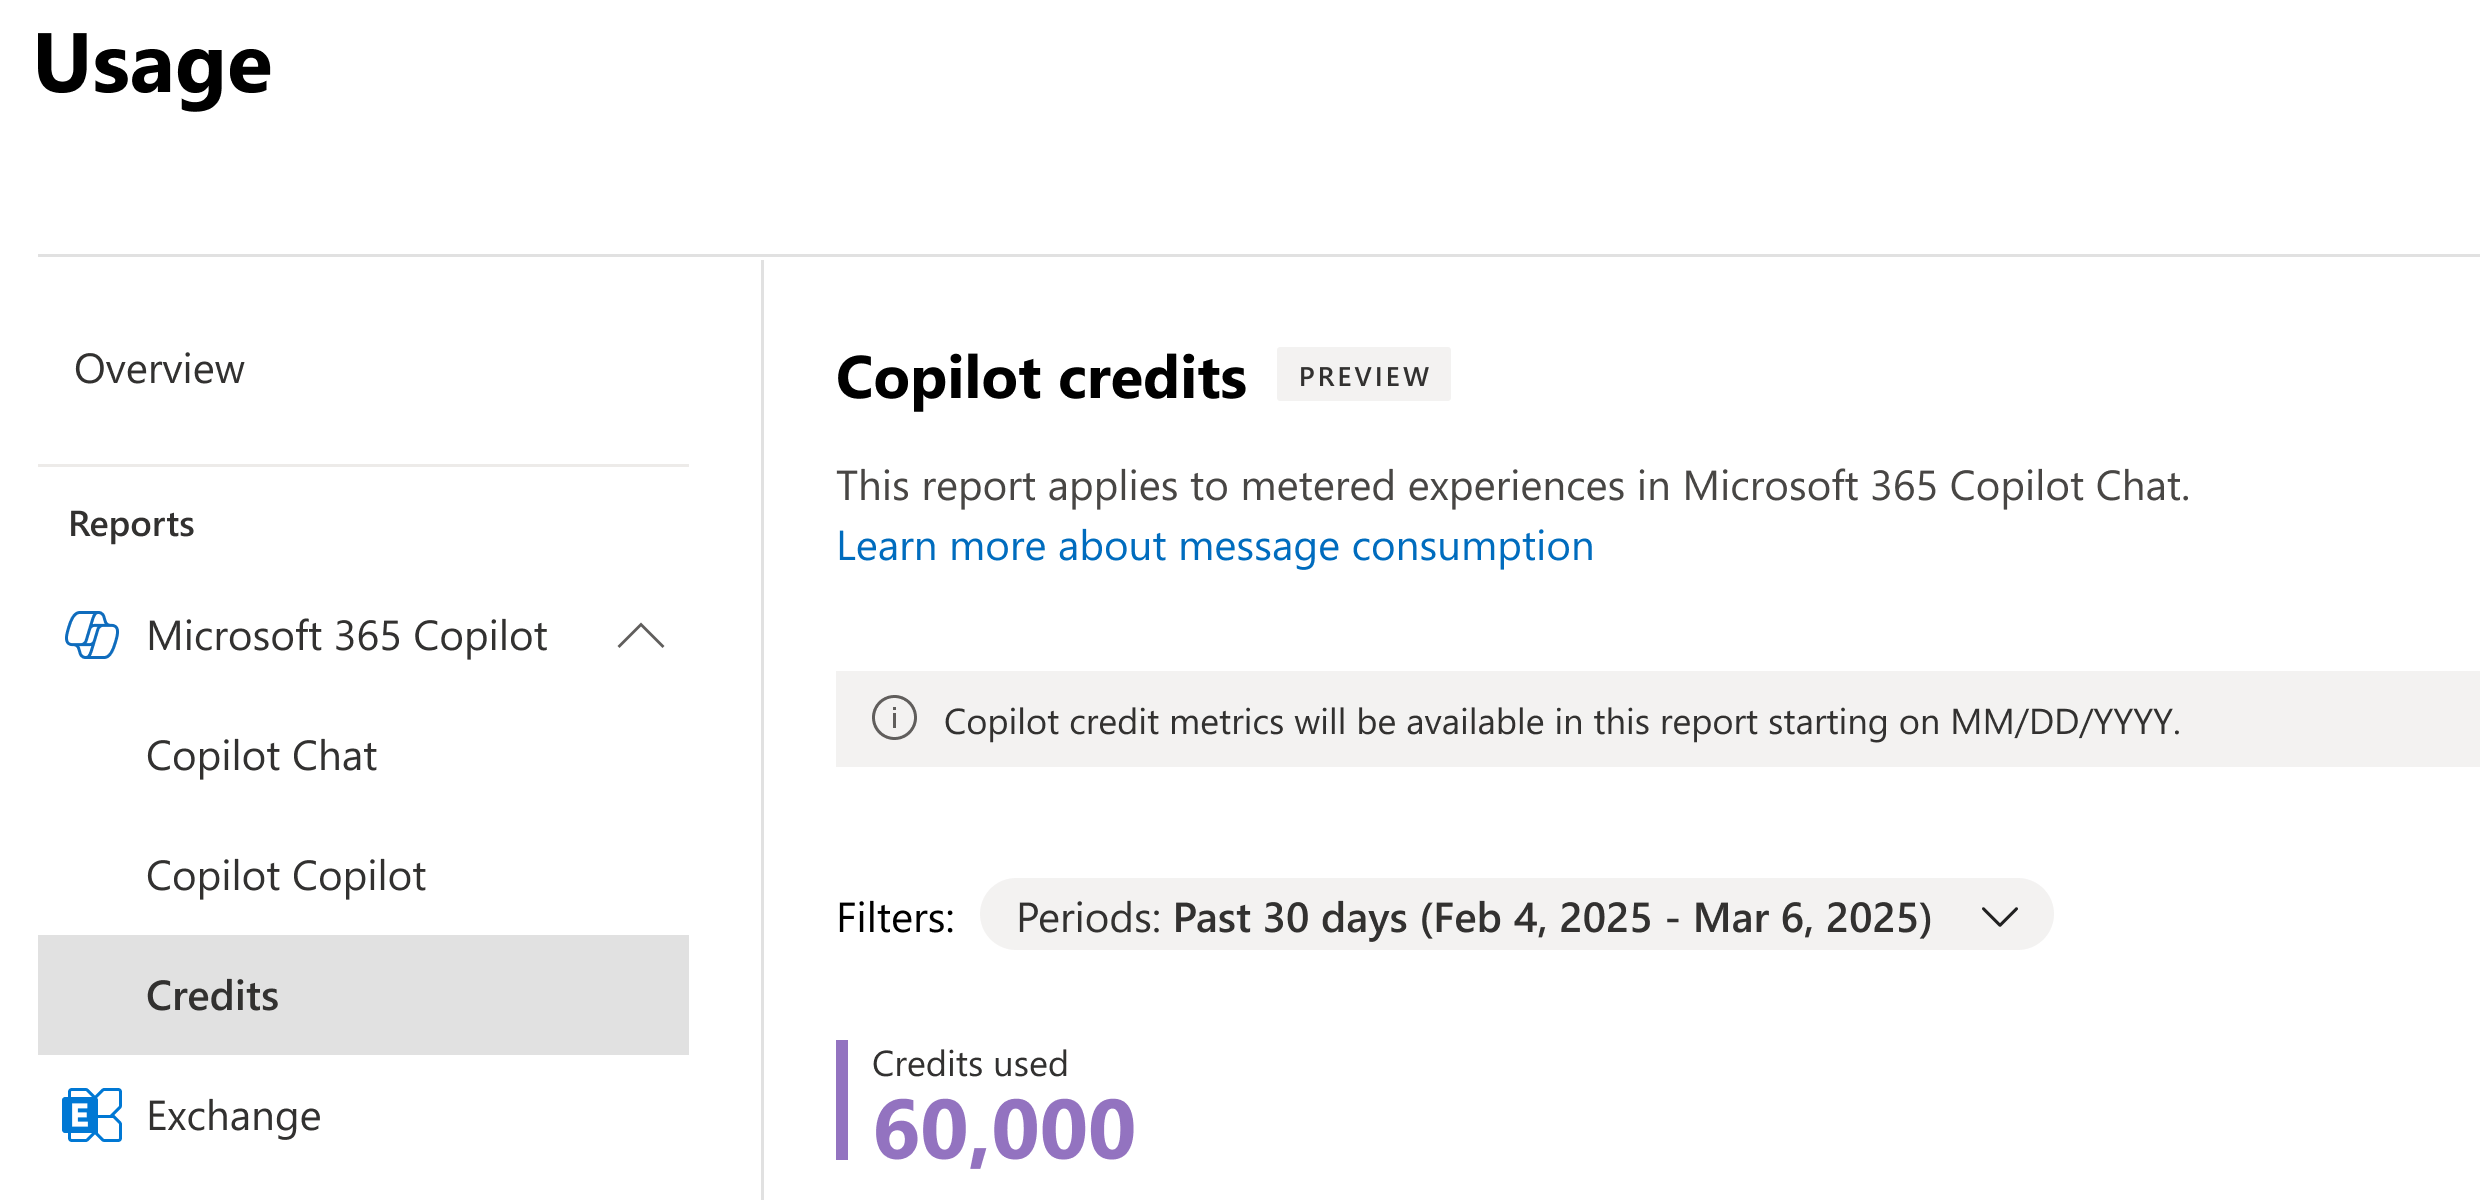Collapse the Microsoft 365 Copilot section chevron

(x=641, y=636)
